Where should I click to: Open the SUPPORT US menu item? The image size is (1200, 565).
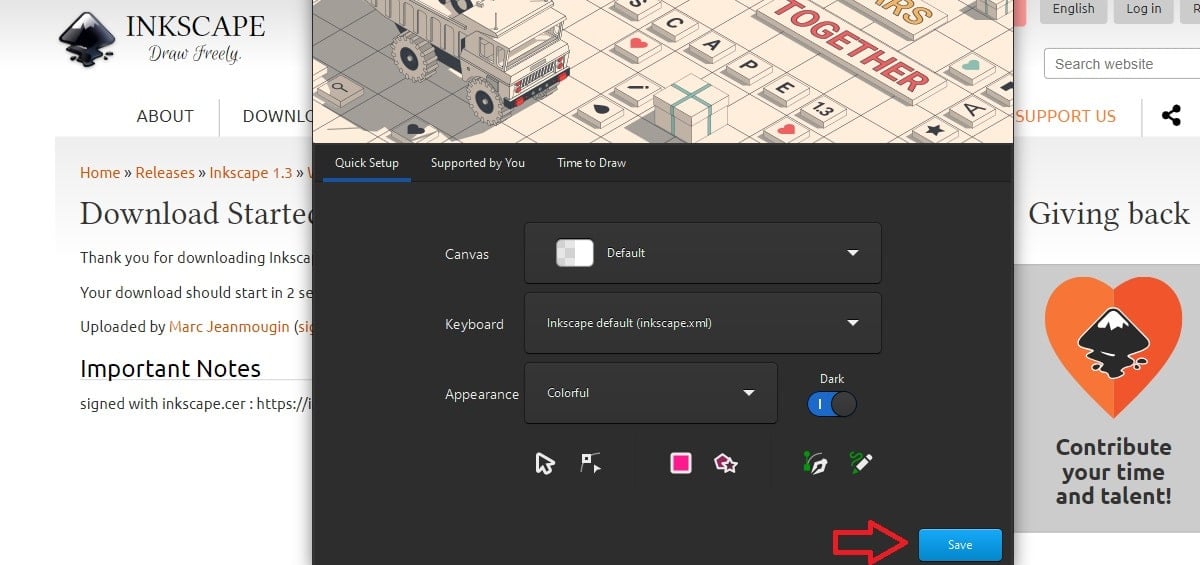click(x=1065, y=116)
